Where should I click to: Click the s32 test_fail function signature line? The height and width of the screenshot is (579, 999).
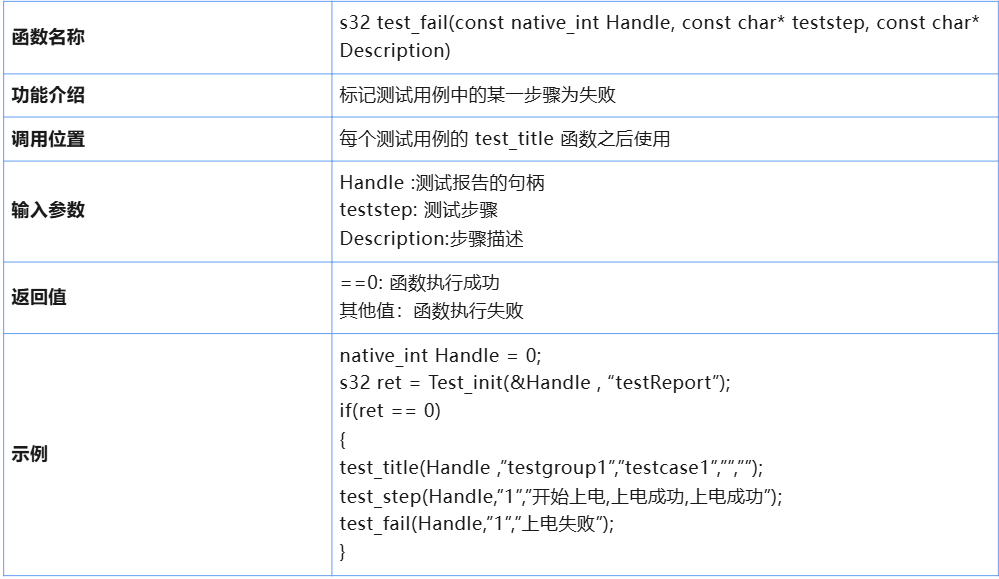point(659,23)
